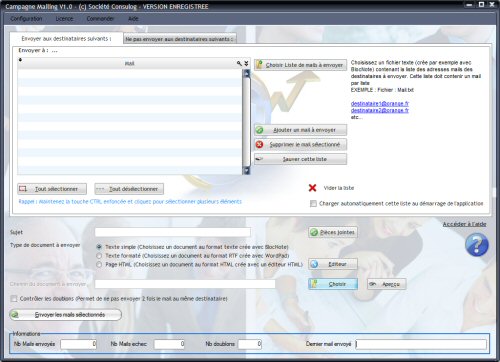Screen dimensions: 500x362
Task: Click 'Ajouter un mail à envoyer' button
Action: 300,130
